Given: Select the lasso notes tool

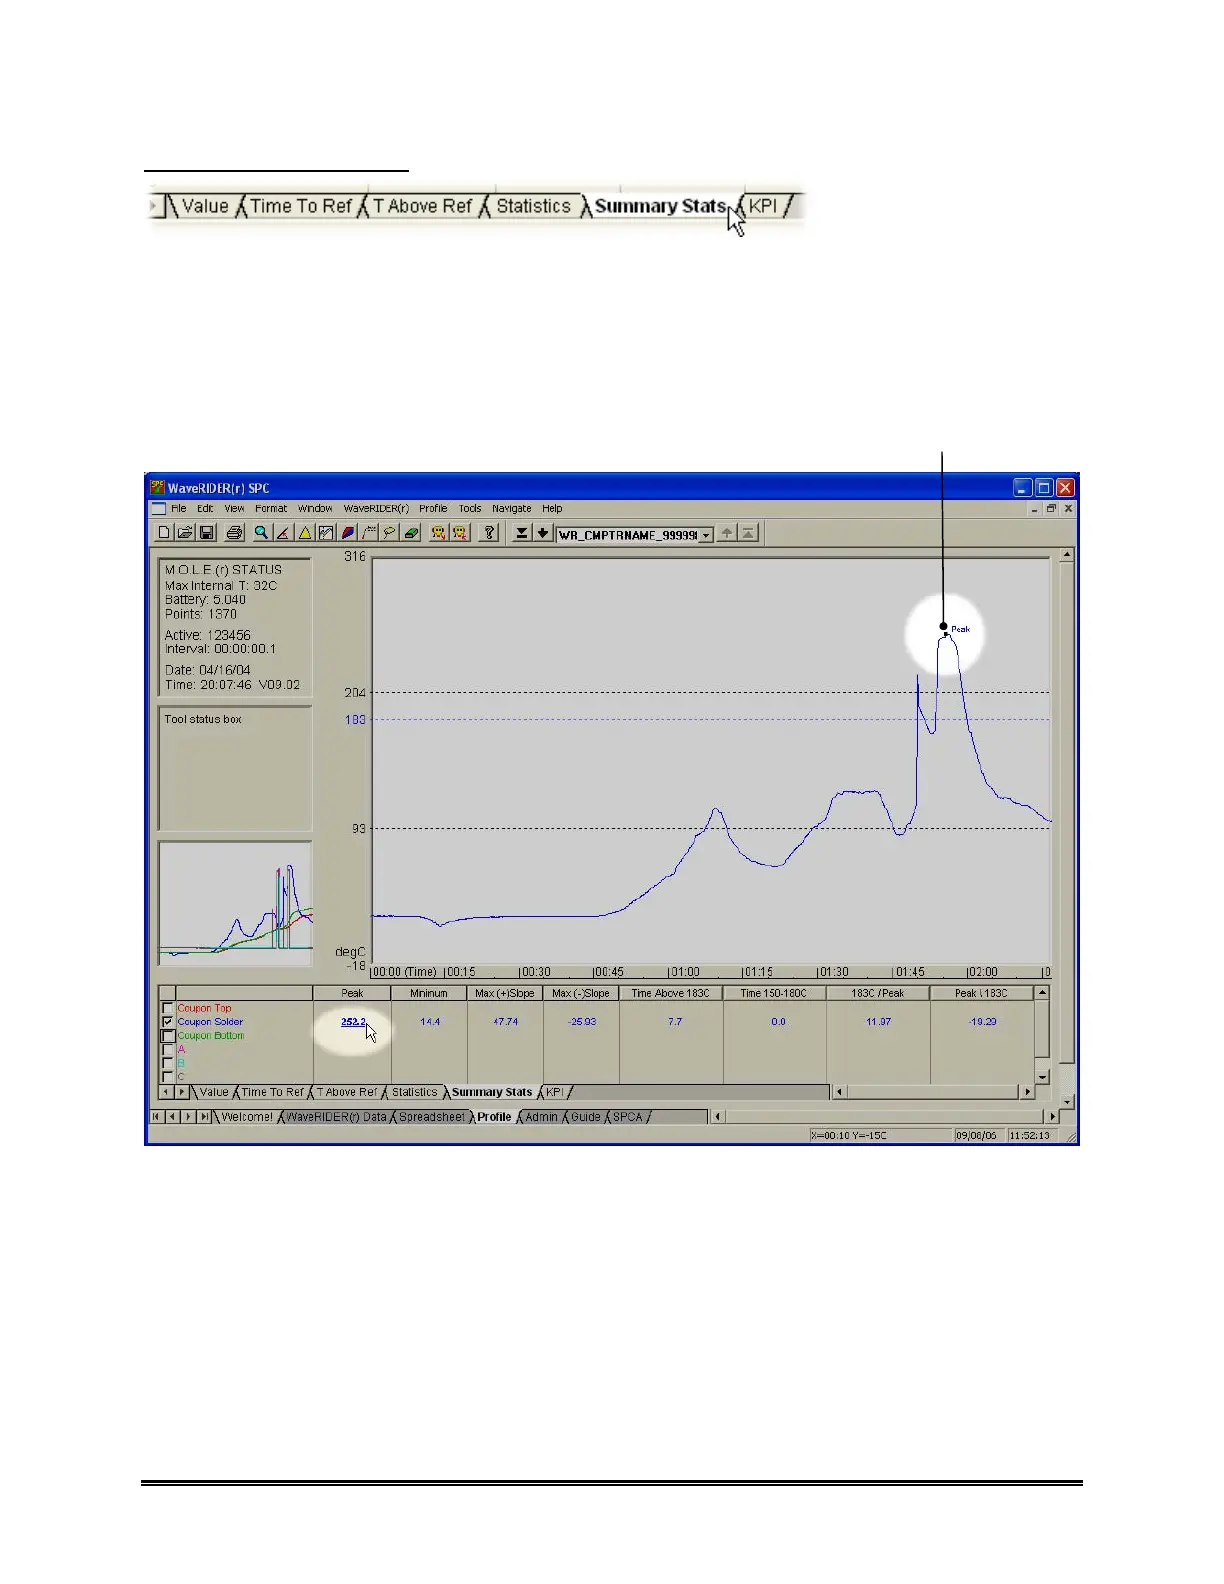Looking at the screenshot, I should pos(389,533).
